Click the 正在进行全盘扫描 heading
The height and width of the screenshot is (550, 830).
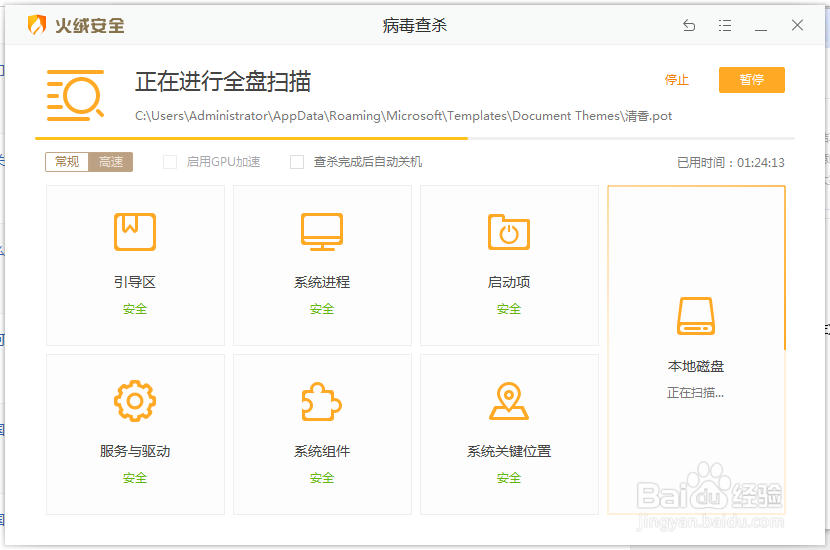pos(223,82)
